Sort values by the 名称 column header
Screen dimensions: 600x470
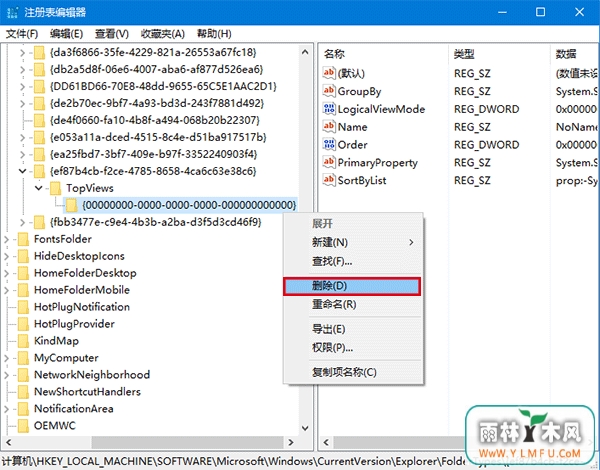tap(383, 54)
